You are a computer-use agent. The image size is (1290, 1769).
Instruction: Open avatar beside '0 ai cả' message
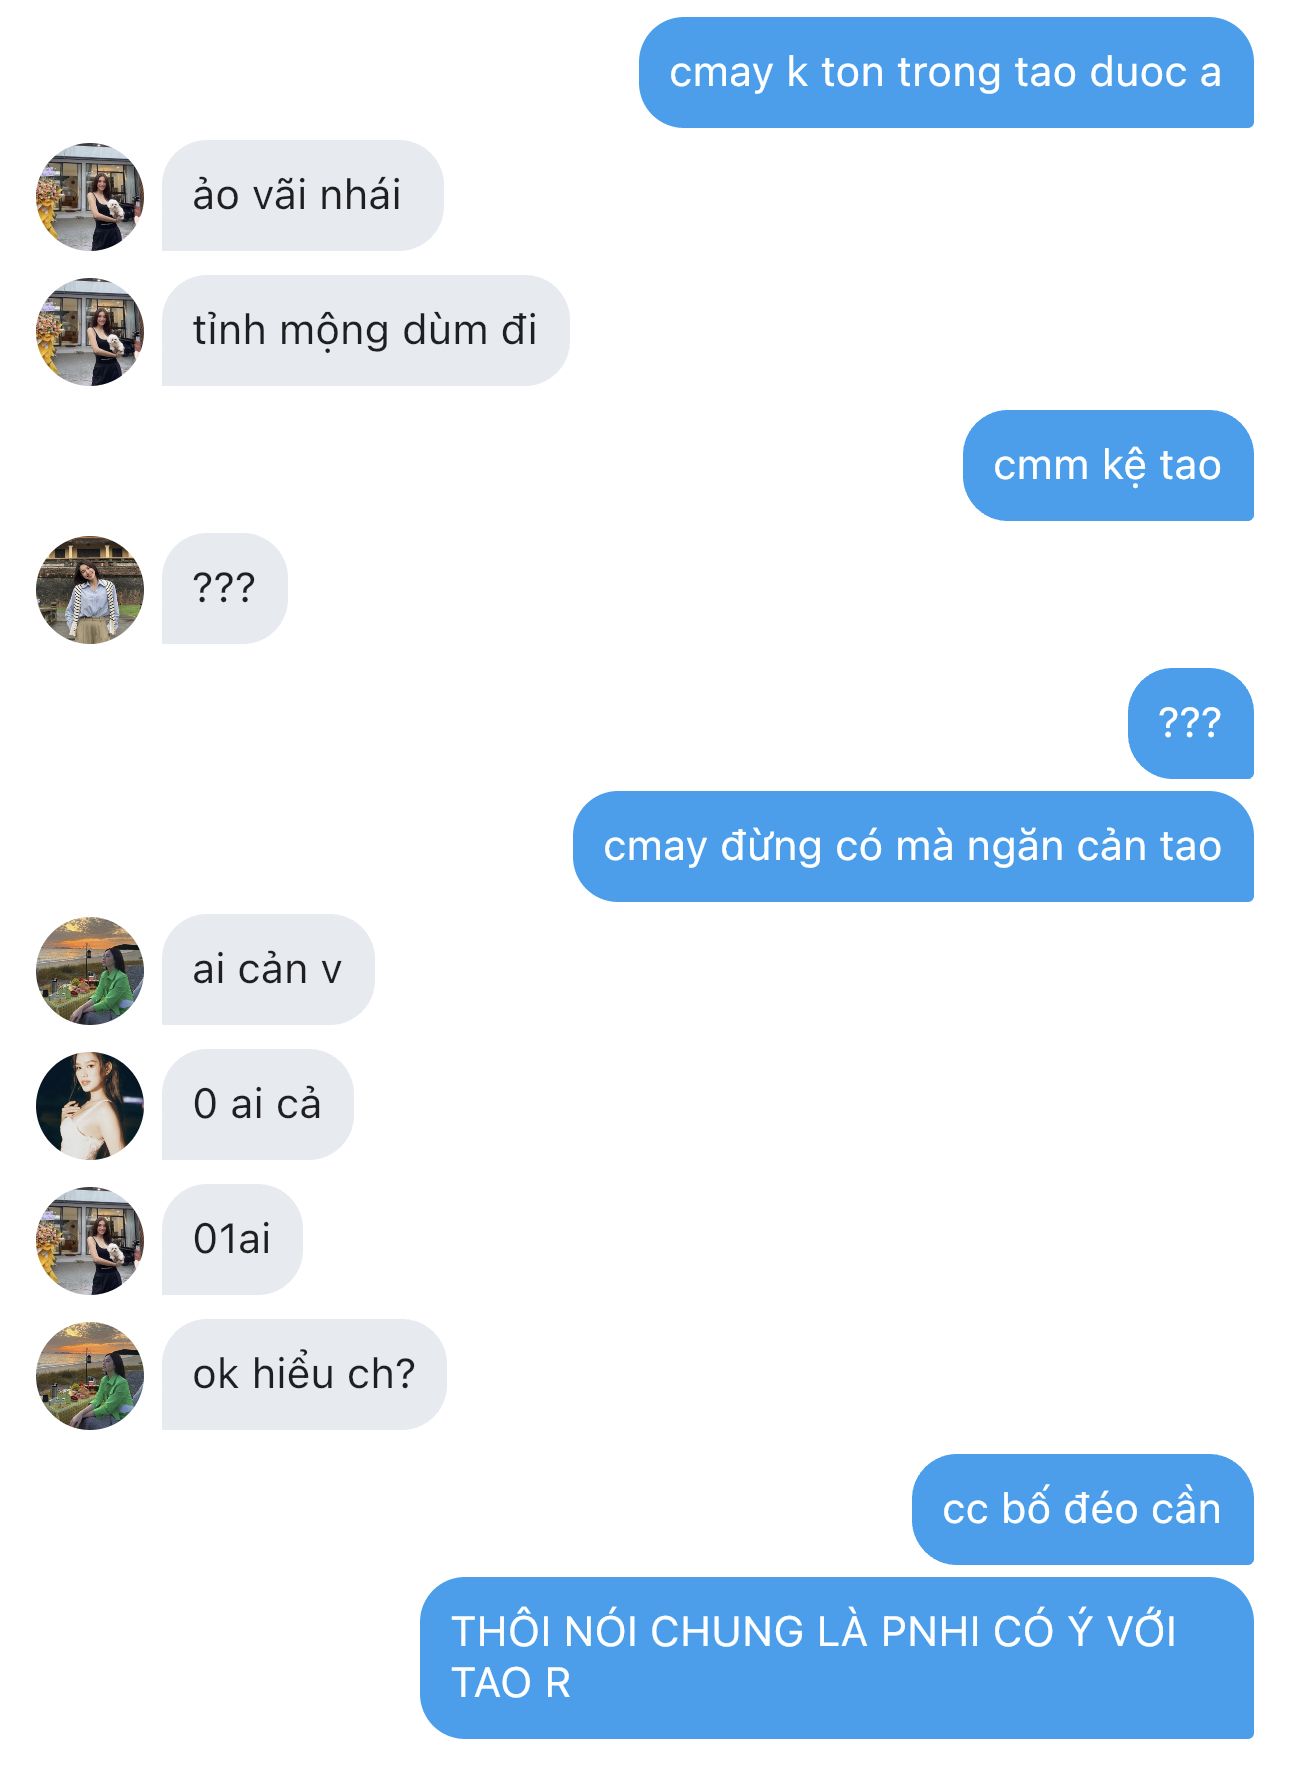(x=90, y=1105)
